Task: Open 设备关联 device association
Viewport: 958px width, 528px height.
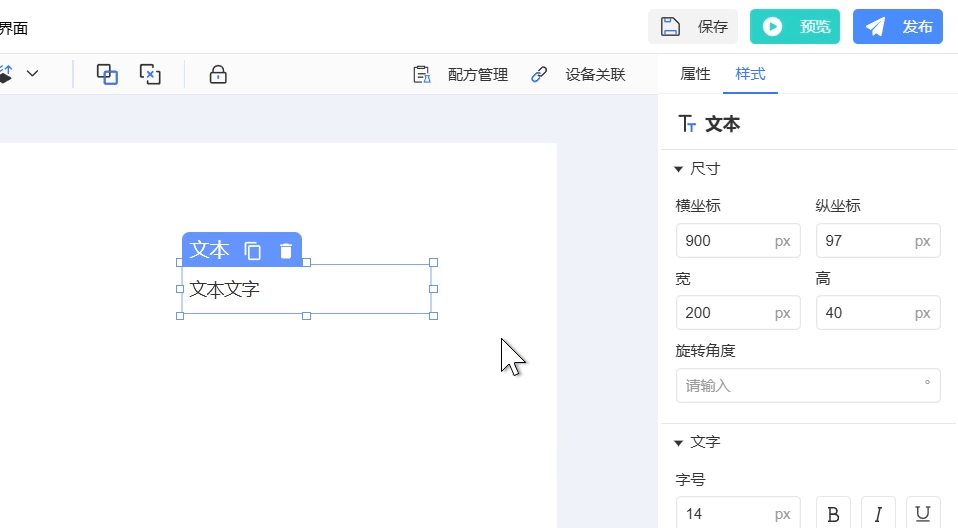Action: pos(578,74)
